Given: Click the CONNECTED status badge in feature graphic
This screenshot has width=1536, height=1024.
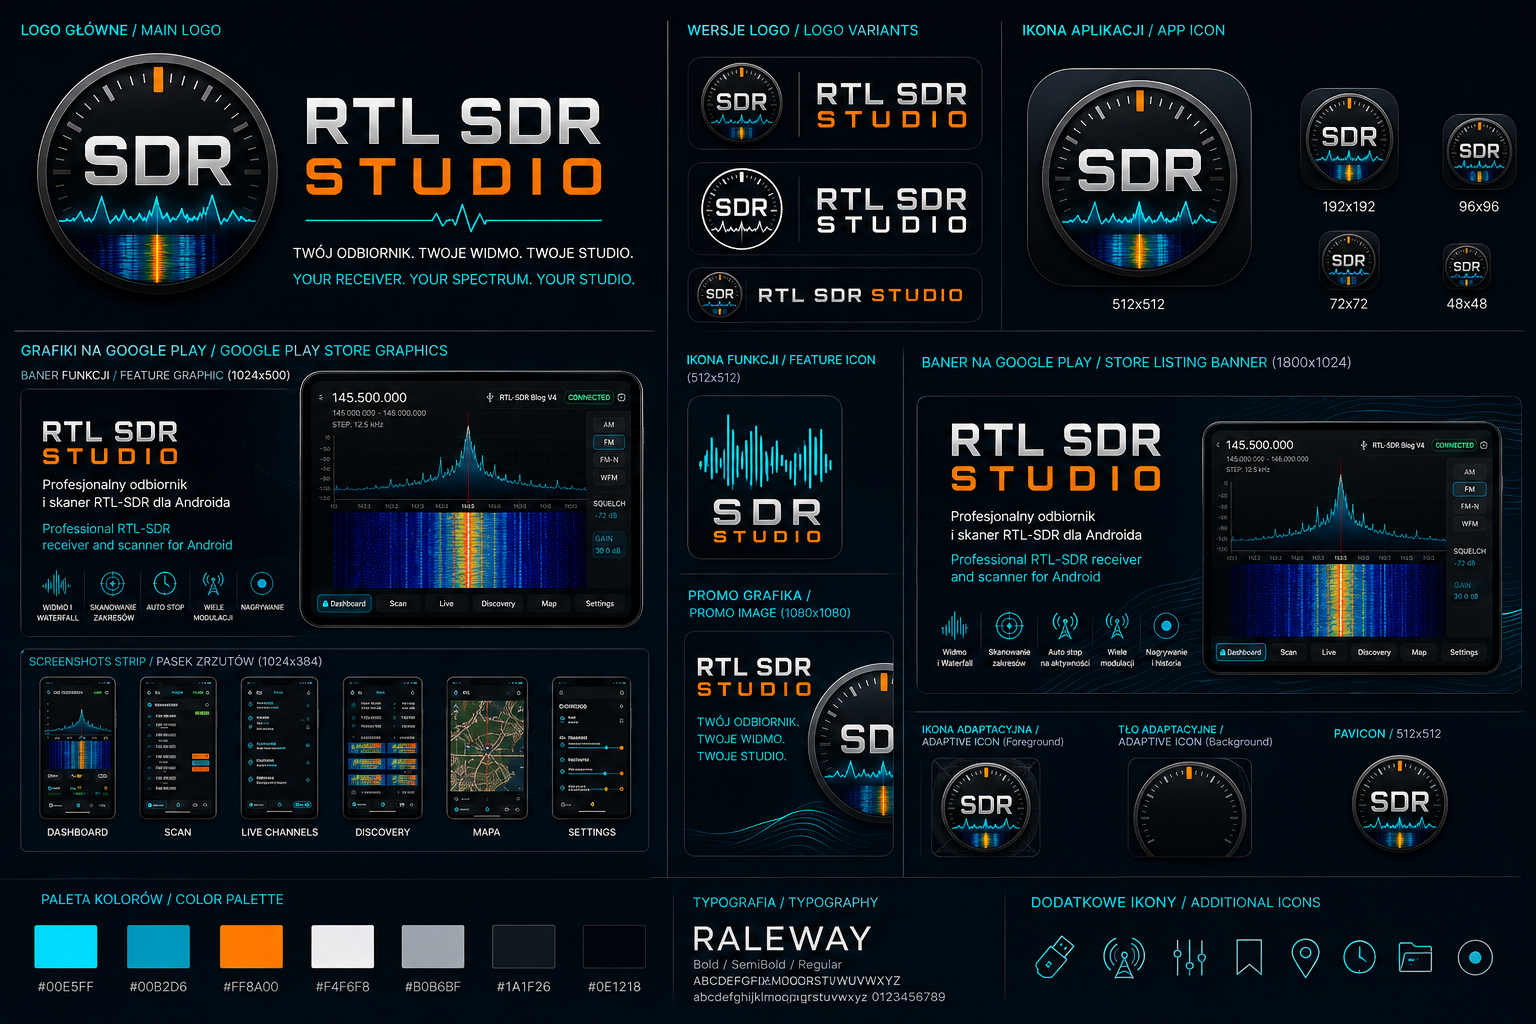Looking at the screenshot, I should tap(589, 397).
